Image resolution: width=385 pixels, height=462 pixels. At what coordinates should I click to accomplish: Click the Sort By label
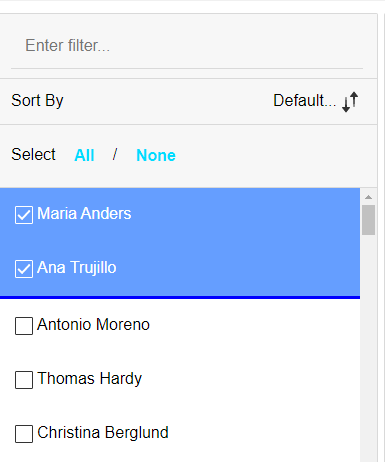(x=37, y=100)
